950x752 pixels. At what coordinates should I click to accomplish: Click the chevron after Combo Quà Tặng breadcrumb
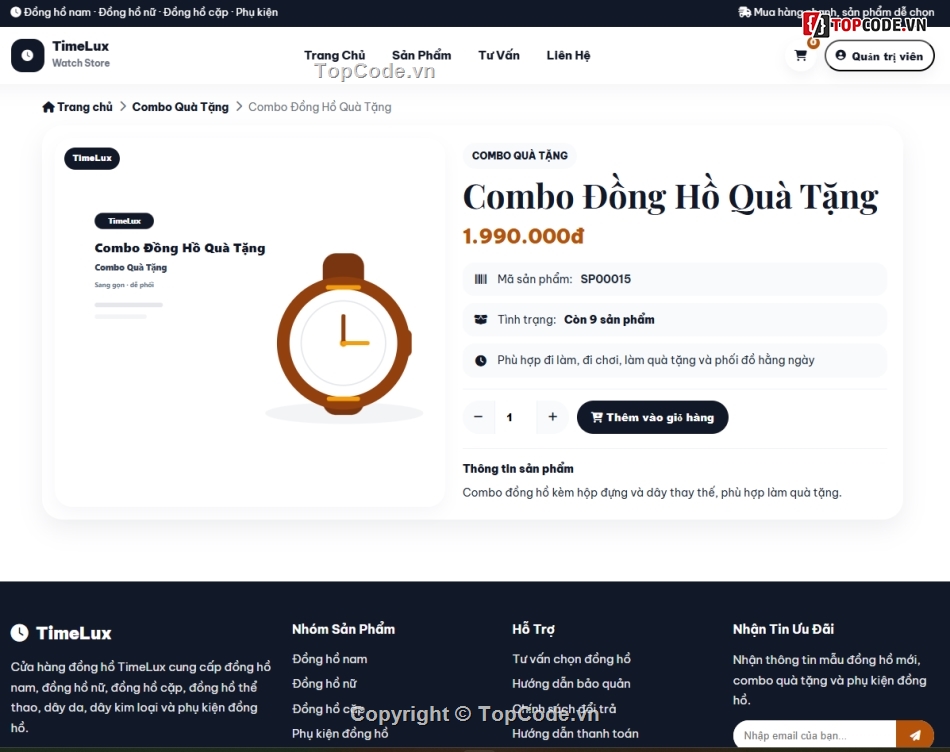click(x=239, y=107)
